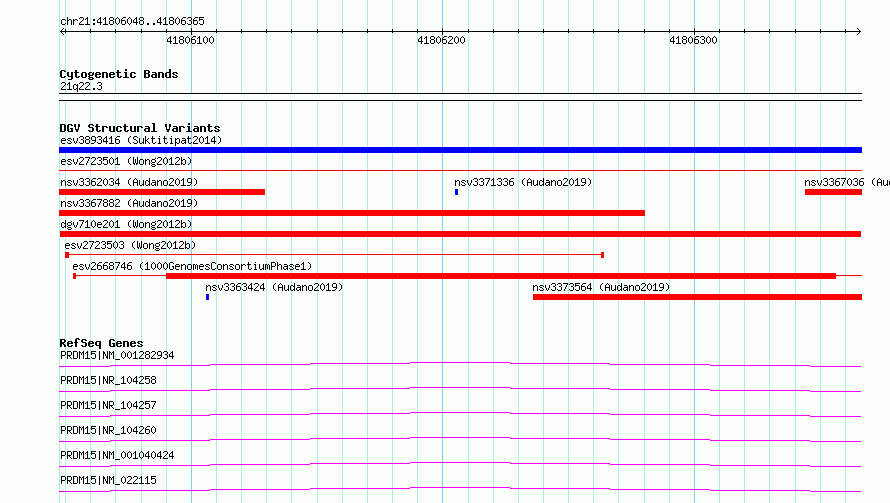Select the esv3893416 (Suktitipat2014) label
Image resolution: width=890 pixels, height=503 pixels.
coord(141,140)
